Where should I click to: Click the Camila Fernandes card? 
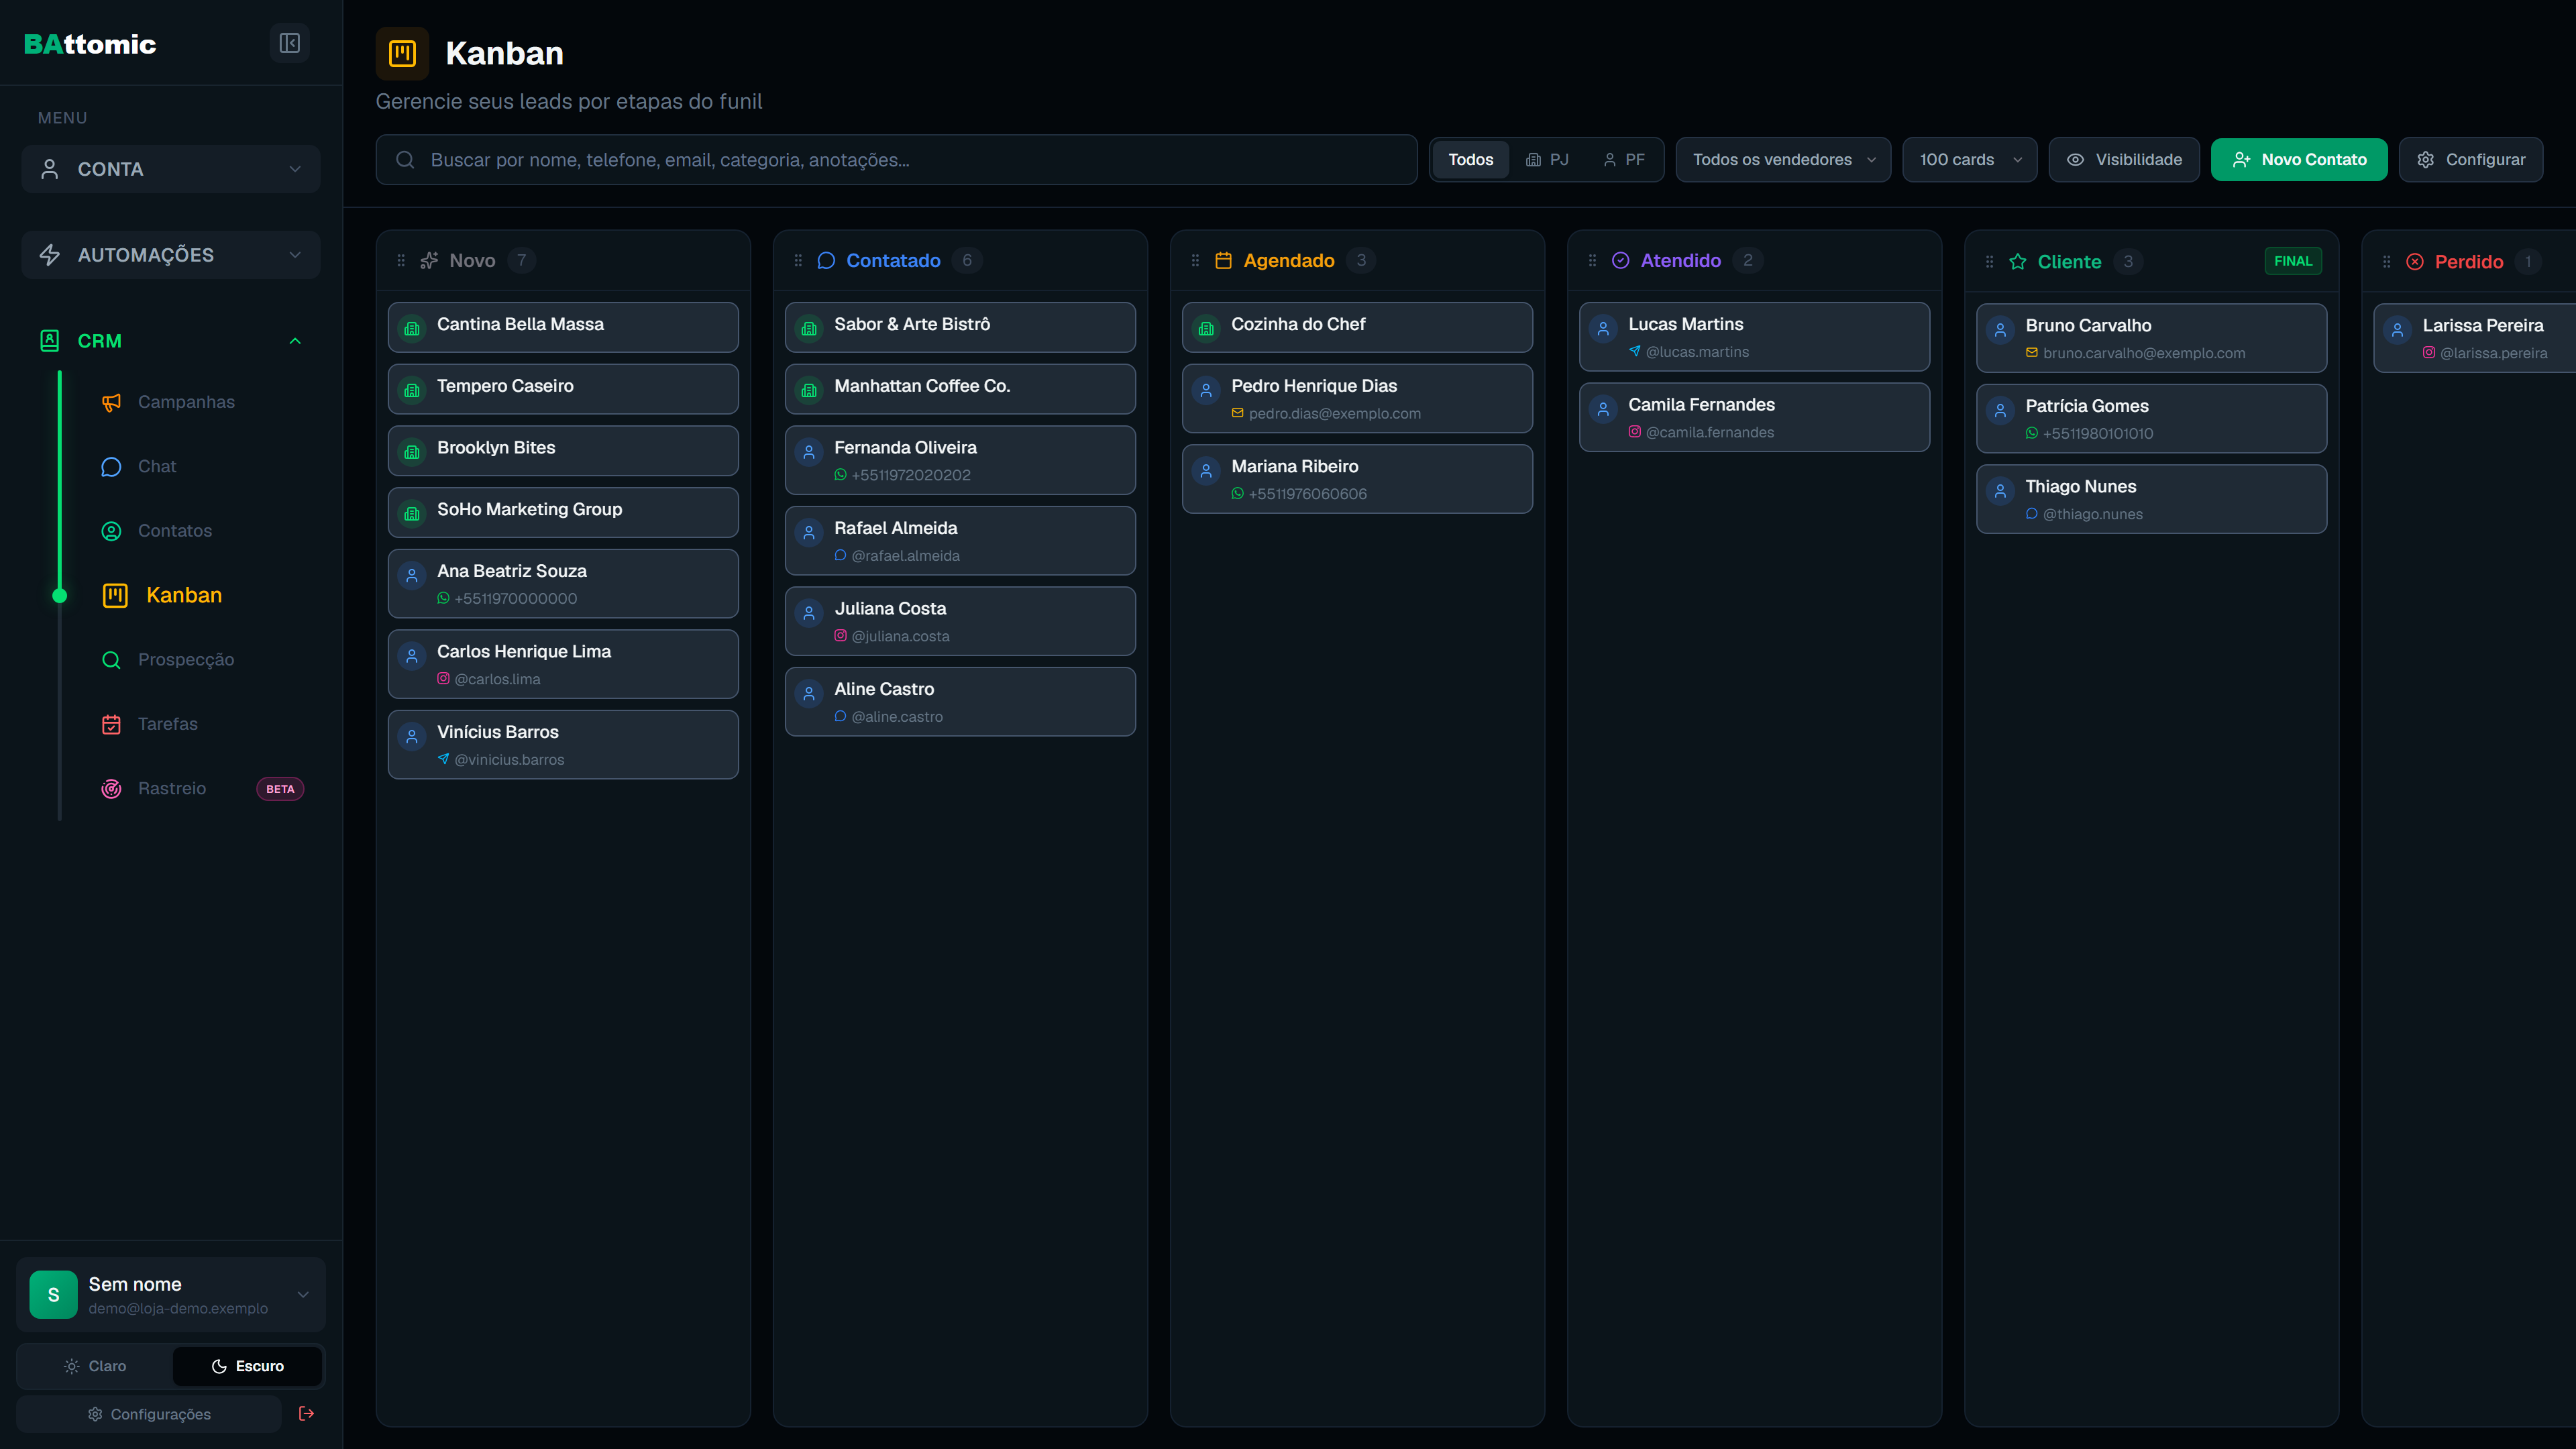[1754, 417]
